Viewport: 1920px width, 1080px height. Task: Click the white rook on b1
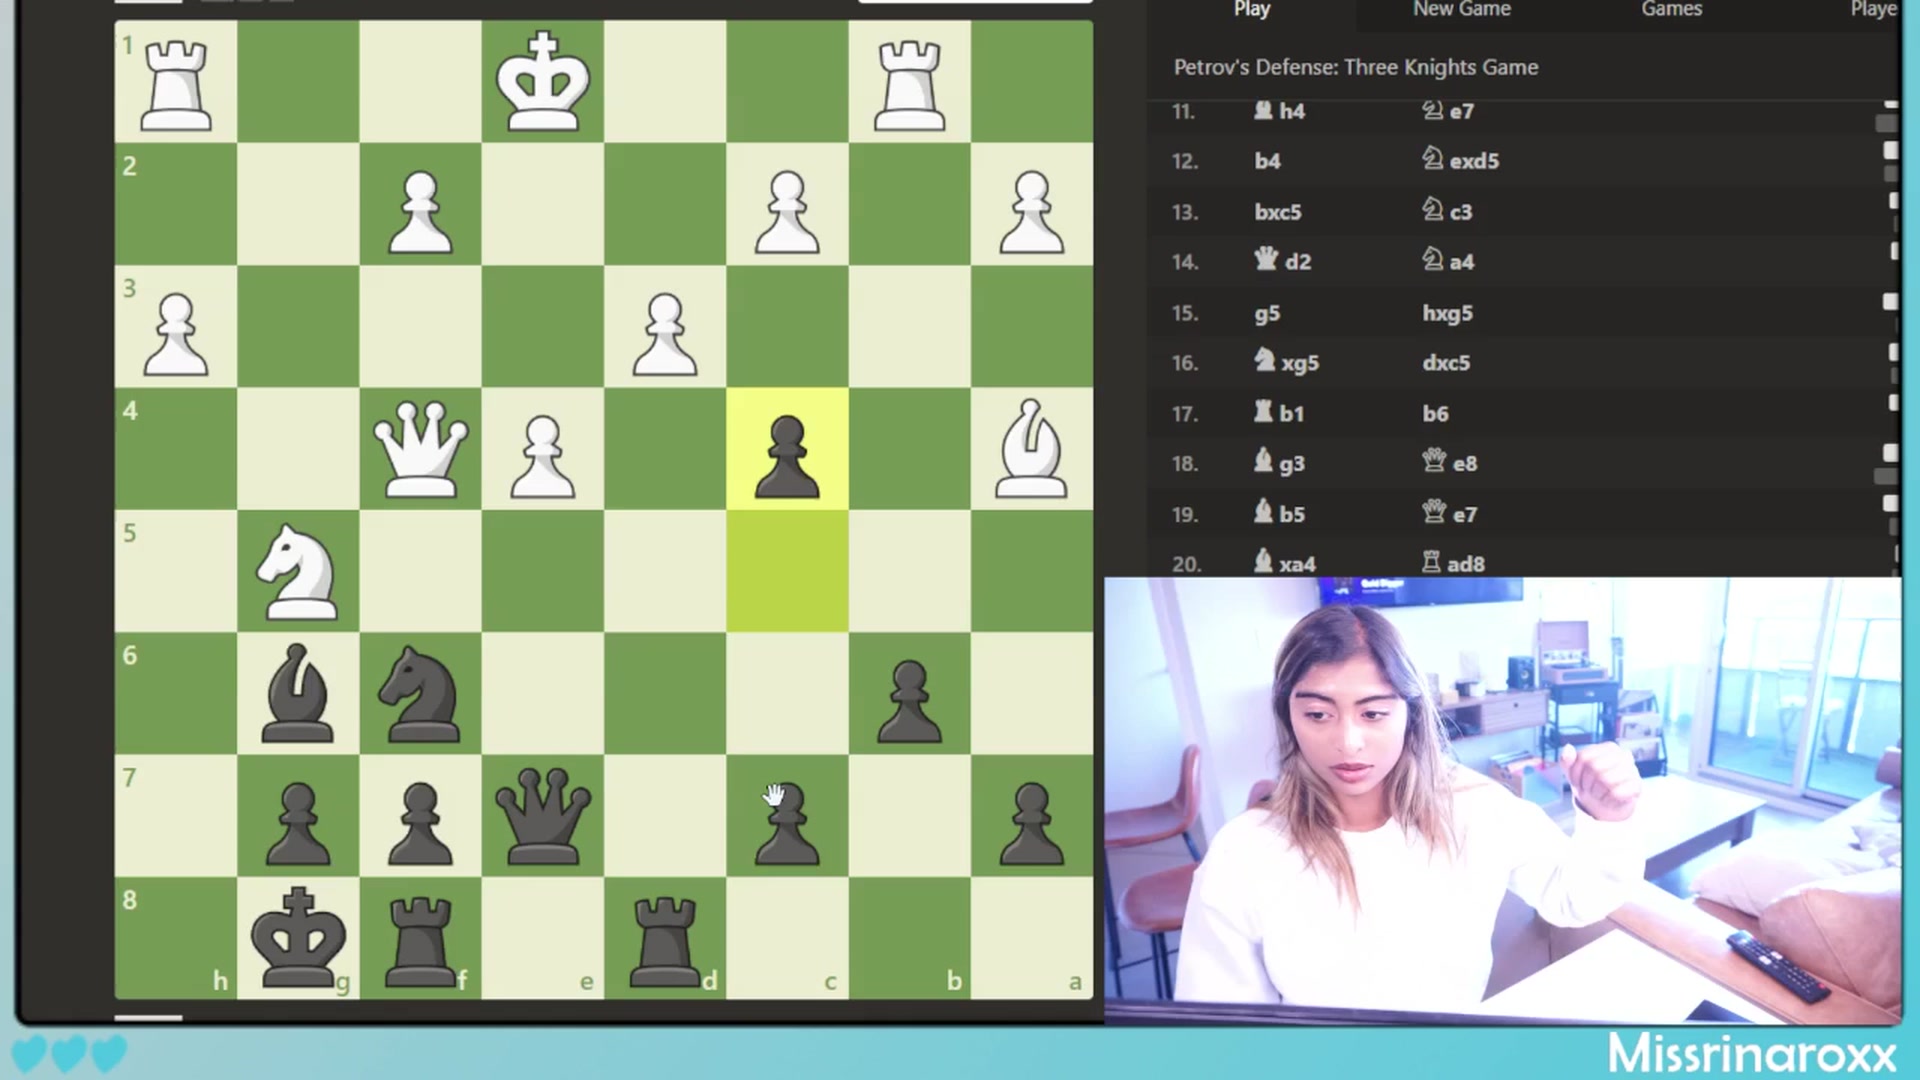tap(909, 82)
